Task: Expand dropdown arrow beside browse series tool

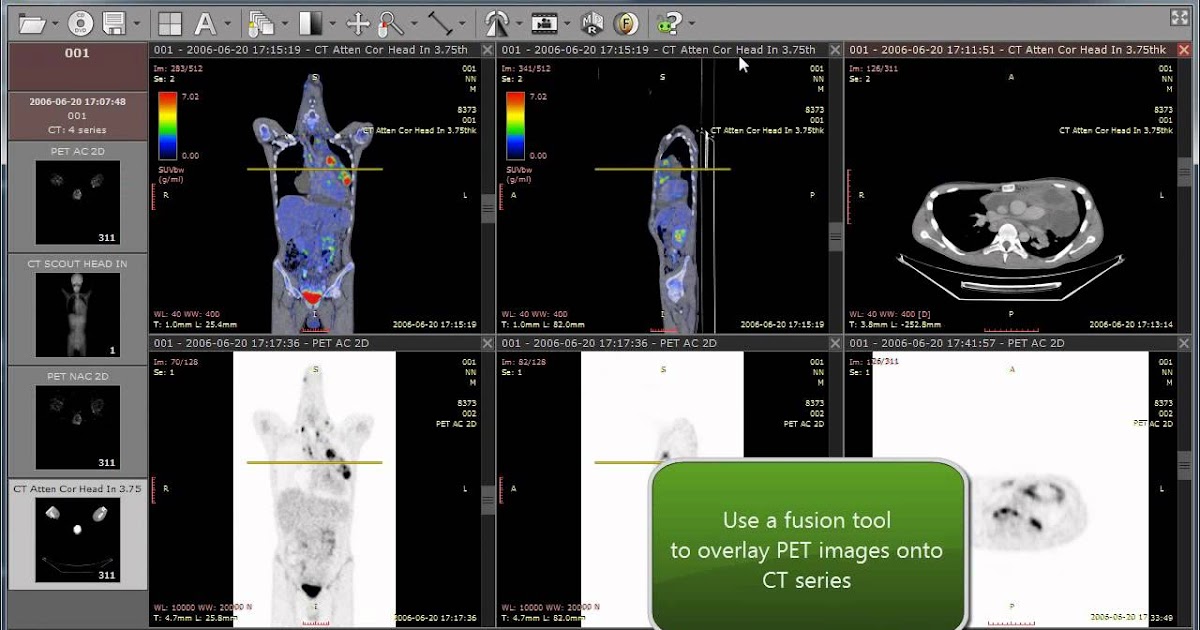Action: pos(285,23)
